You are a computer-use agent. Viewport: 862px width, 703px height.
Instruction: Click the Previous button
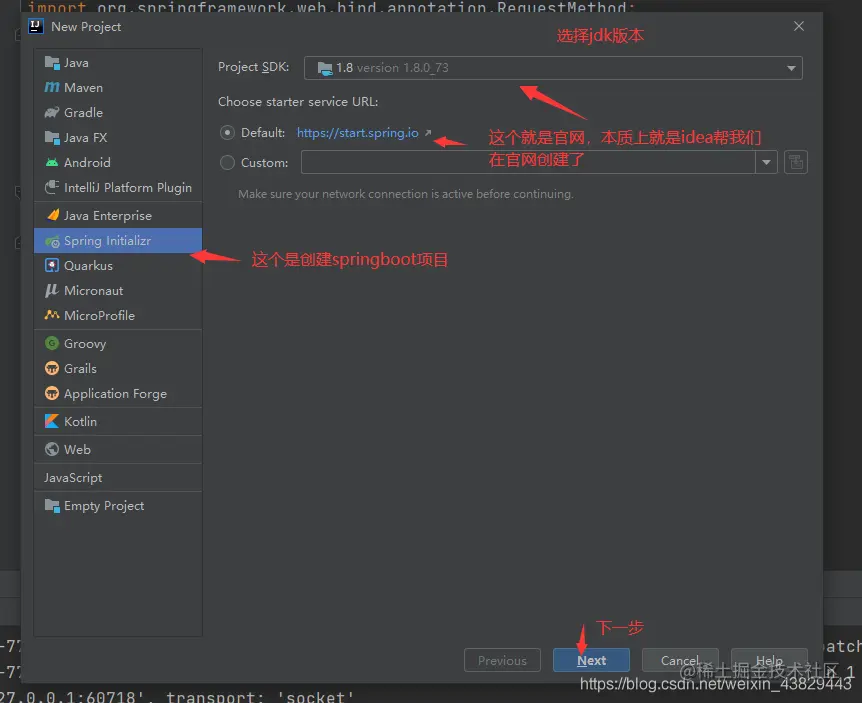pos(502,660)
